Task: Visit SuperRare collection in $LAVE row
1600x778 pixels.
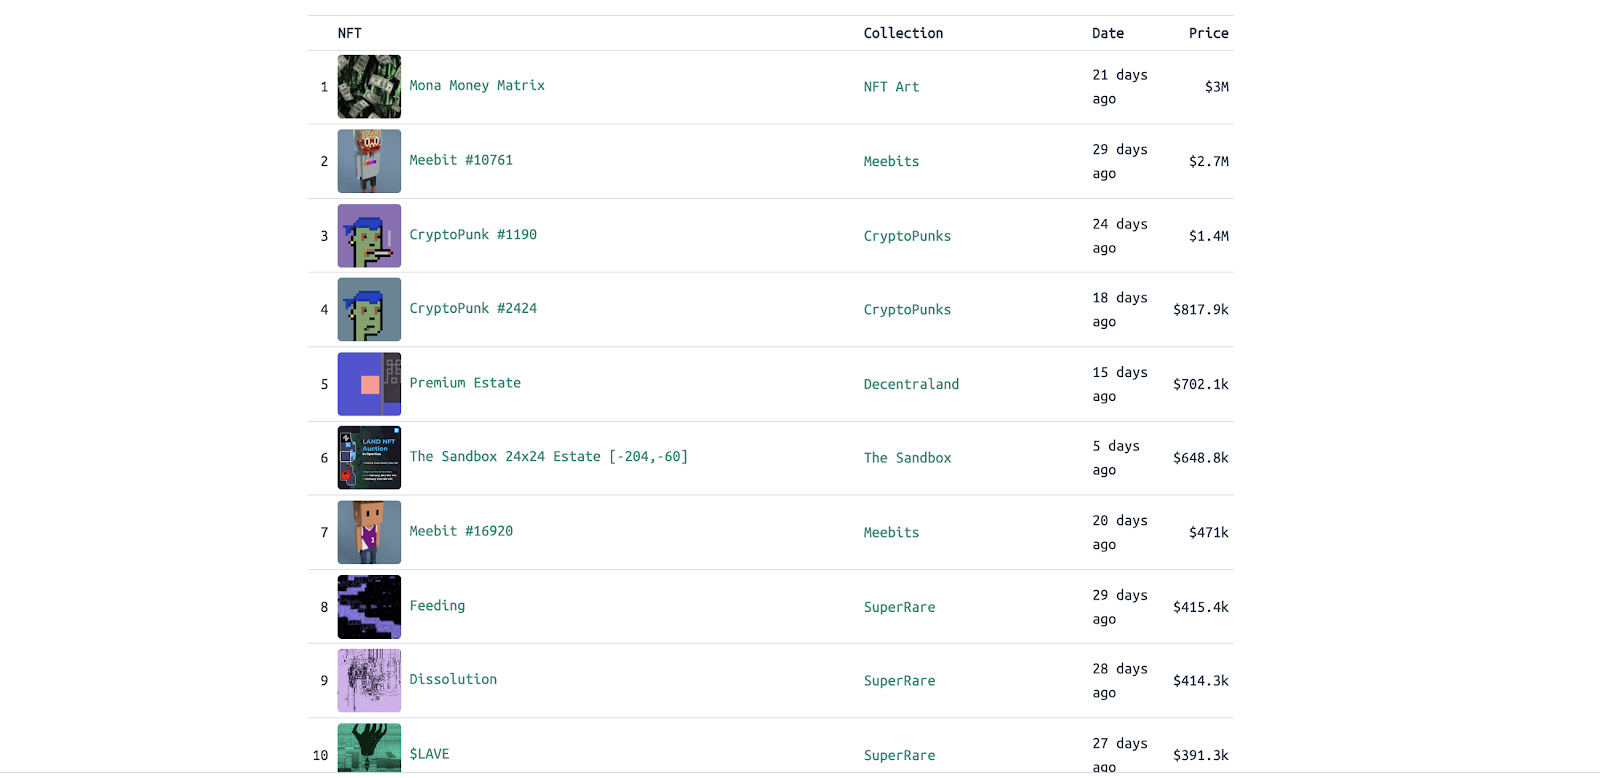Action: (900, 756)
